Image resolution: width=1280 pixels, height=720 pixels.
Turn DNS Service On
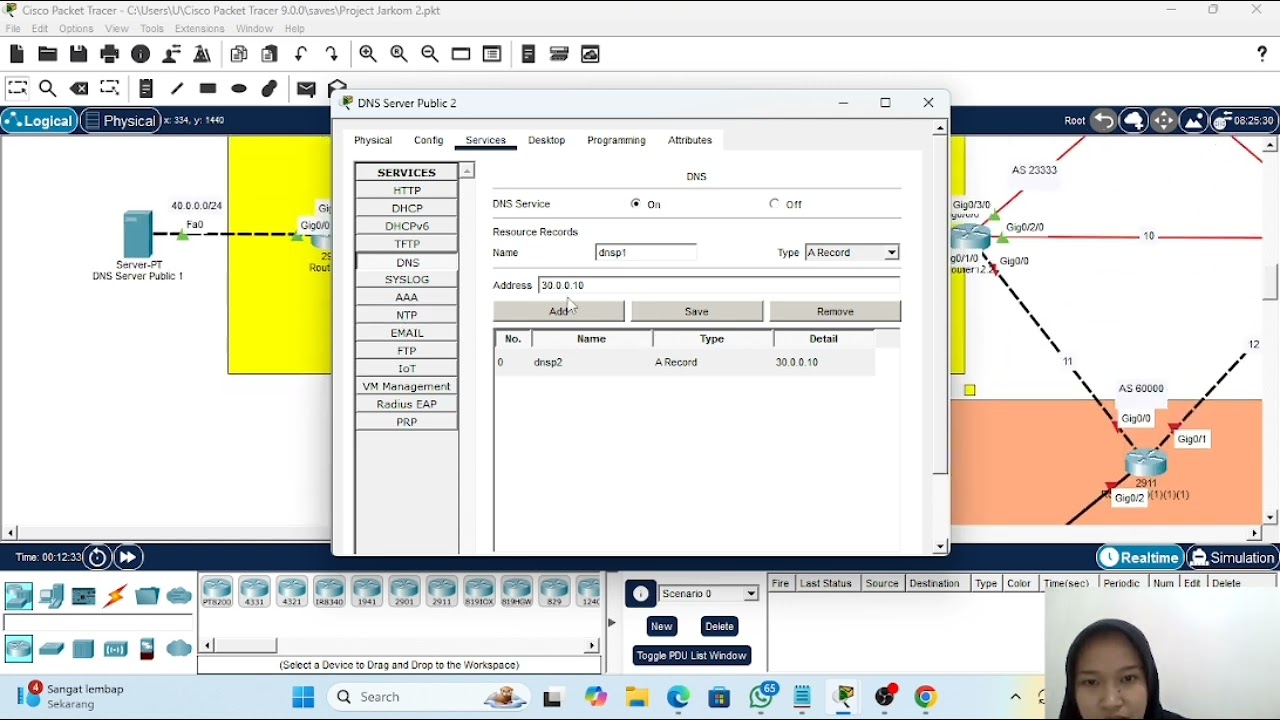click(x=636, y=203)
